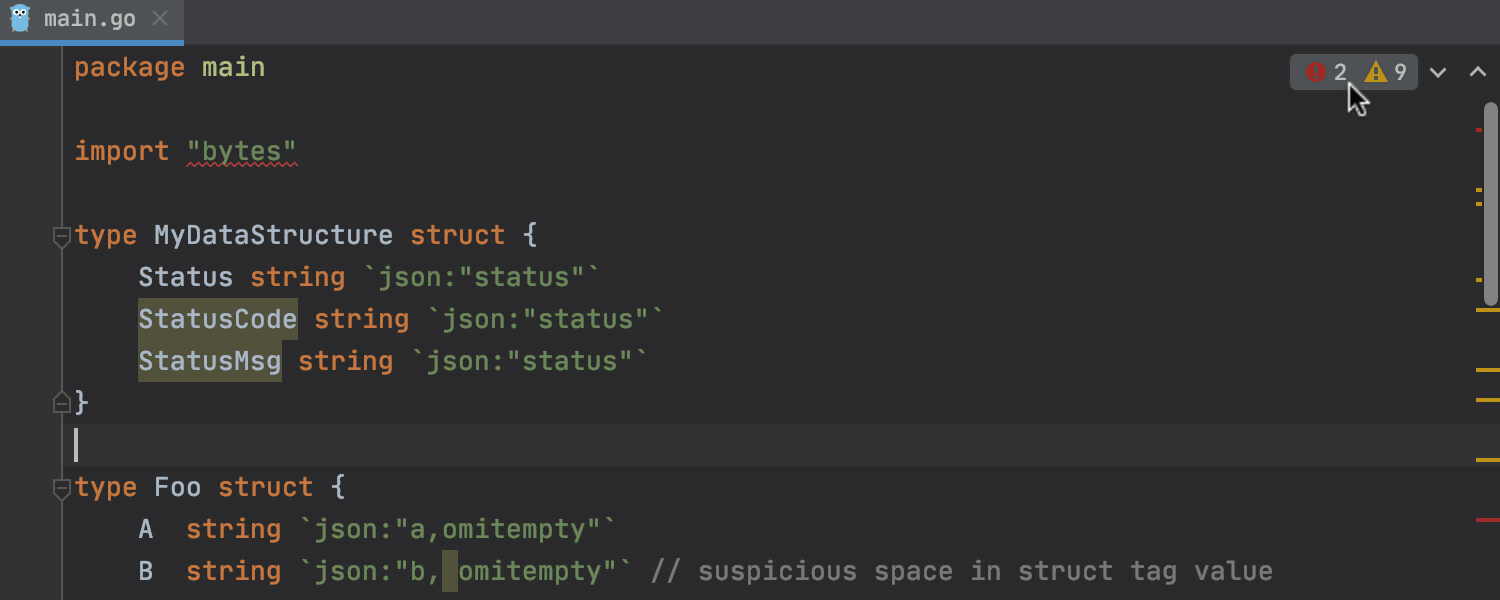Viewport: 1500px width, 600px height.
Task: Click the MyDataStructure type name
Action: (273, 236)
